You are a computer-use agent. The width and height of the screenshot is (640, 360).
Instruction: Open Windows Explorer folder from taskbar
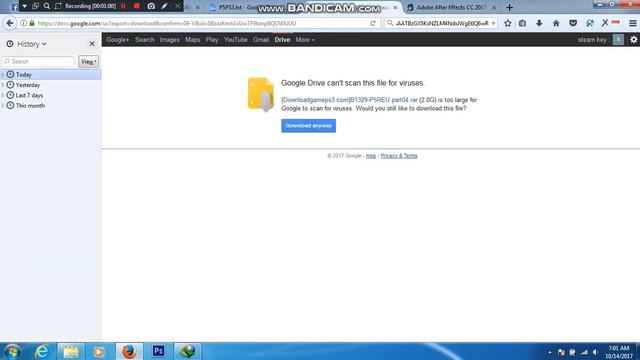click(71, 351)
